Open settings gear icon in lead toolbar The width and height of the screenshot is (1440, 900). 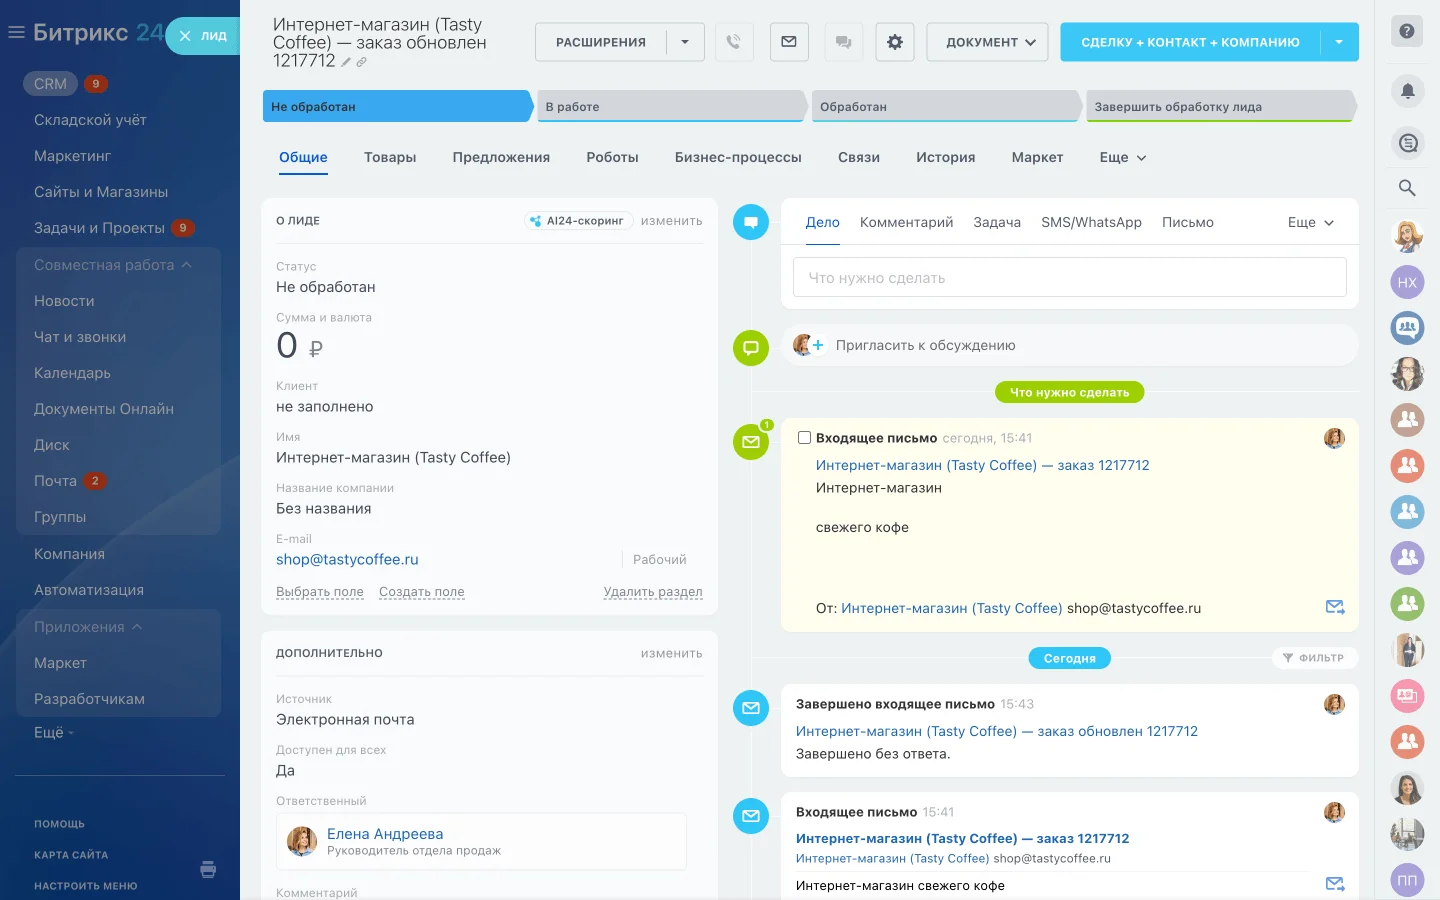pos(895,42)
